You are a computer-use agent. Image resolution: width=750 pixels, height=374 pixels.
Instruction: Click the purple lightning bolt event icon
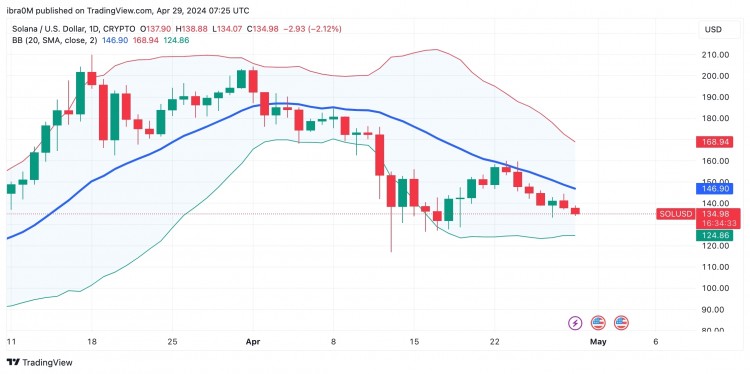575,323
